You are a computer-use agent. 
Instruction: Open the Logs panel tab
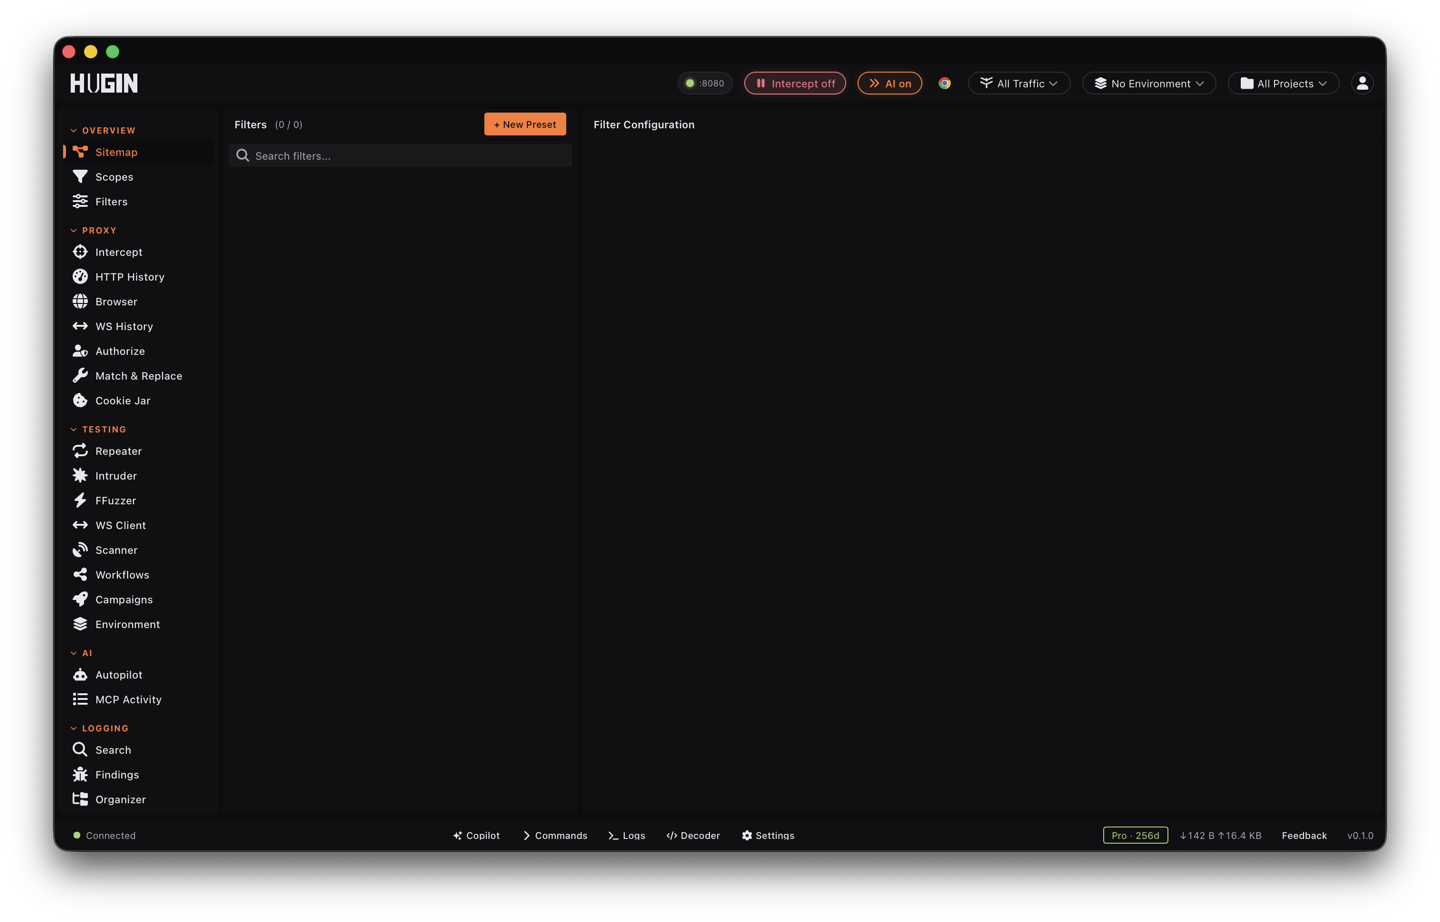tap(627, 836)
